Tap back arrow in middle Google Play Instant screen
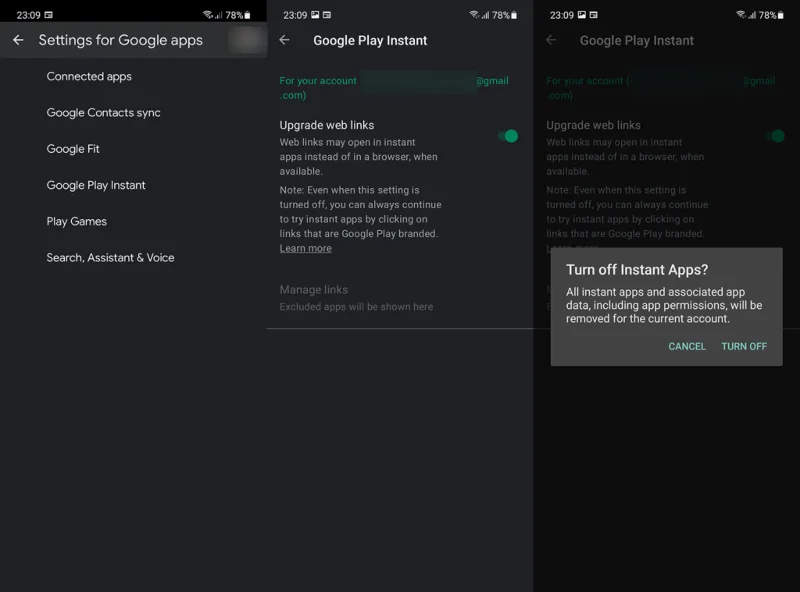This screenshot has height=592, width=800. pos(285,40)
